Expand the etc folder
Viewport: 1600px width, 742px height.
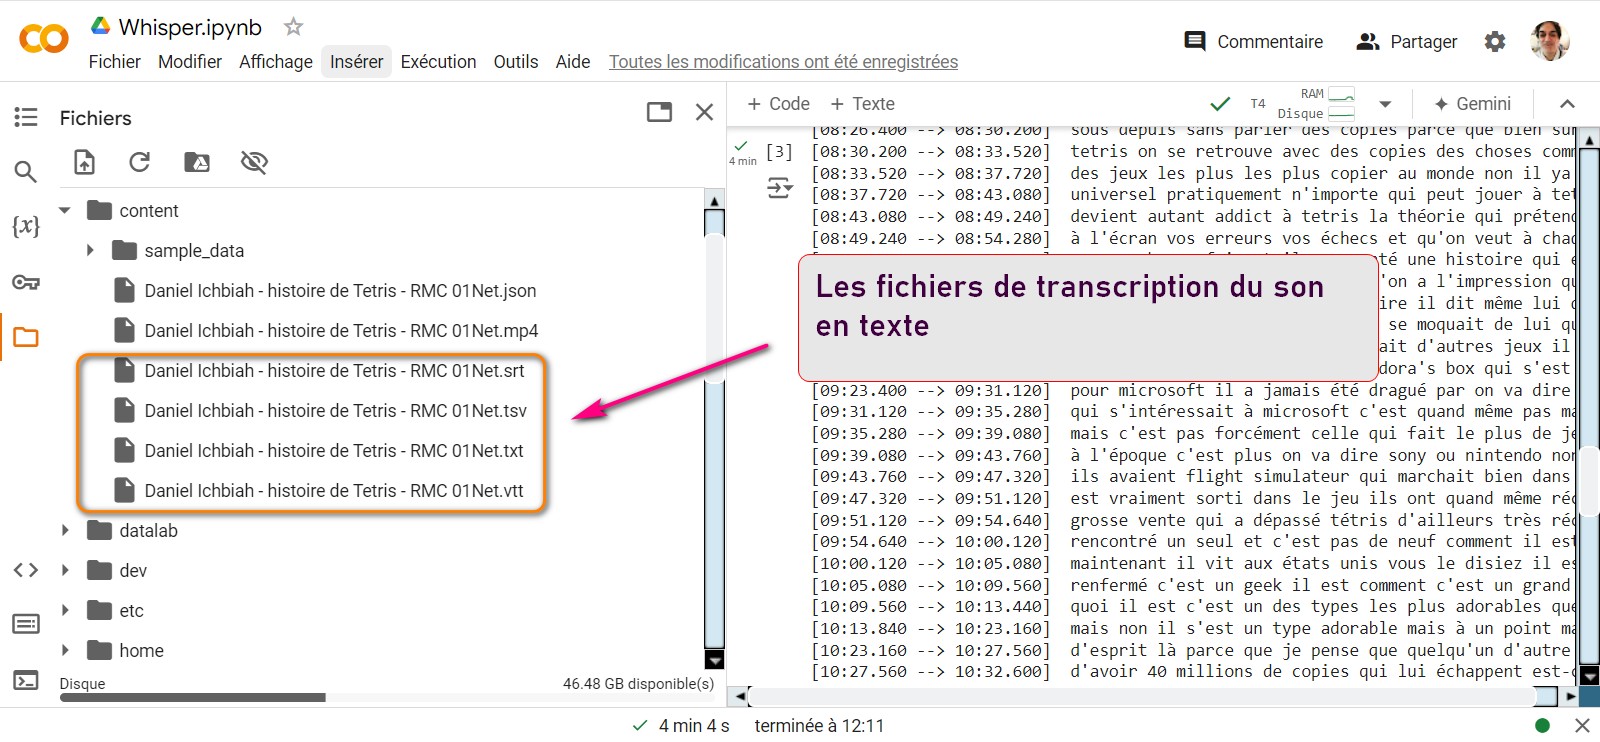click(65, 611)
